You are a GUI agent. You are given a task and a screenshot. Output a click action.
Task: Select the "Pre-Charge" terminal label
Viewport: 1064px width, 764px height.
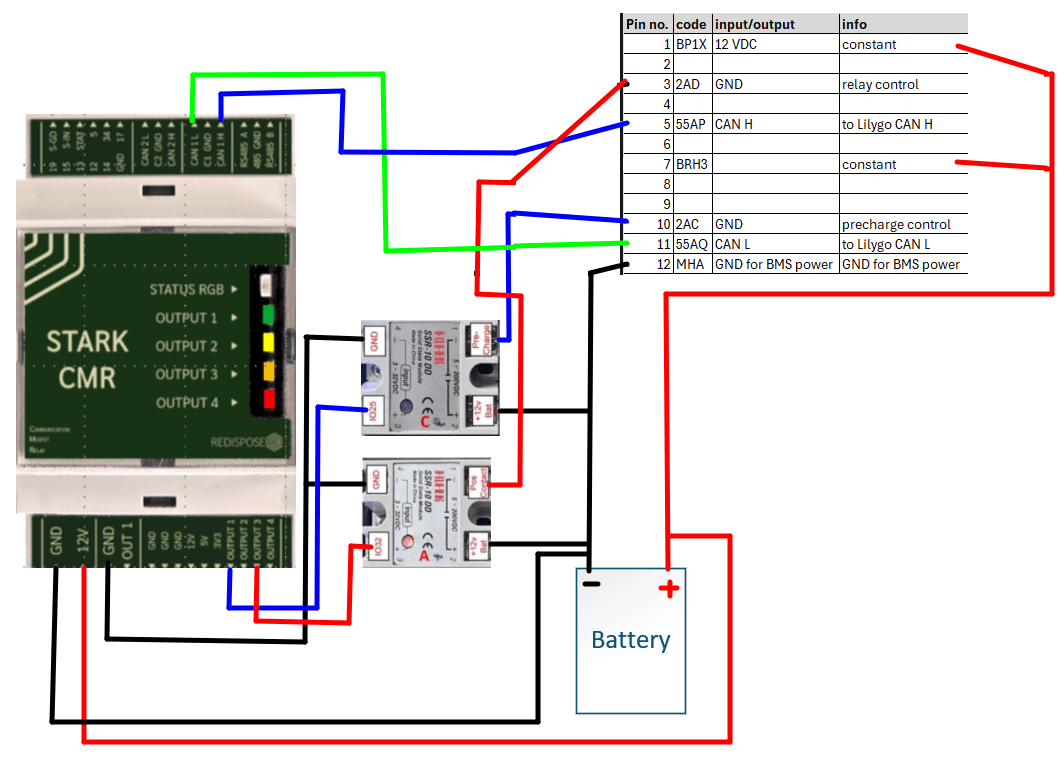(x=481, y=339)
